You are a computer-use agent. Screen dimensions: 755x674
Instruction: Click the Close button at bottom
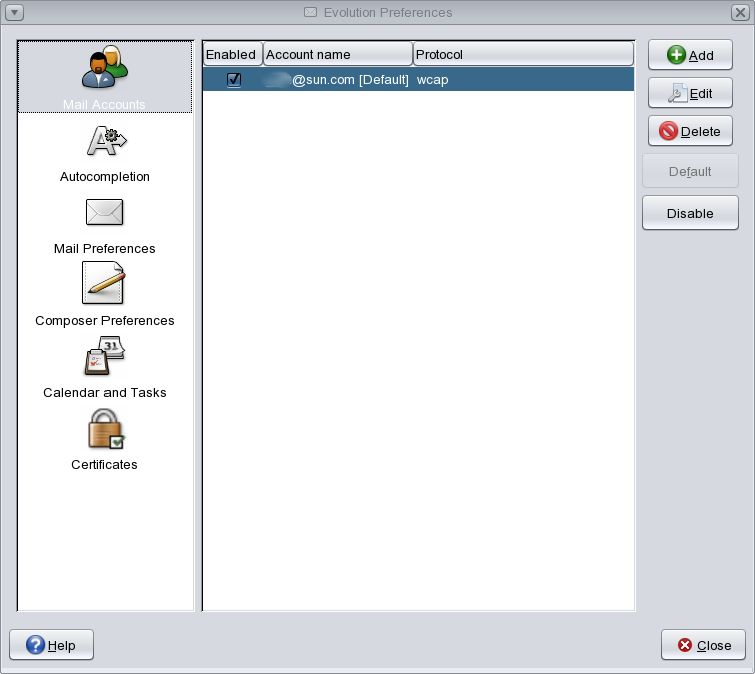coord(703,645)
